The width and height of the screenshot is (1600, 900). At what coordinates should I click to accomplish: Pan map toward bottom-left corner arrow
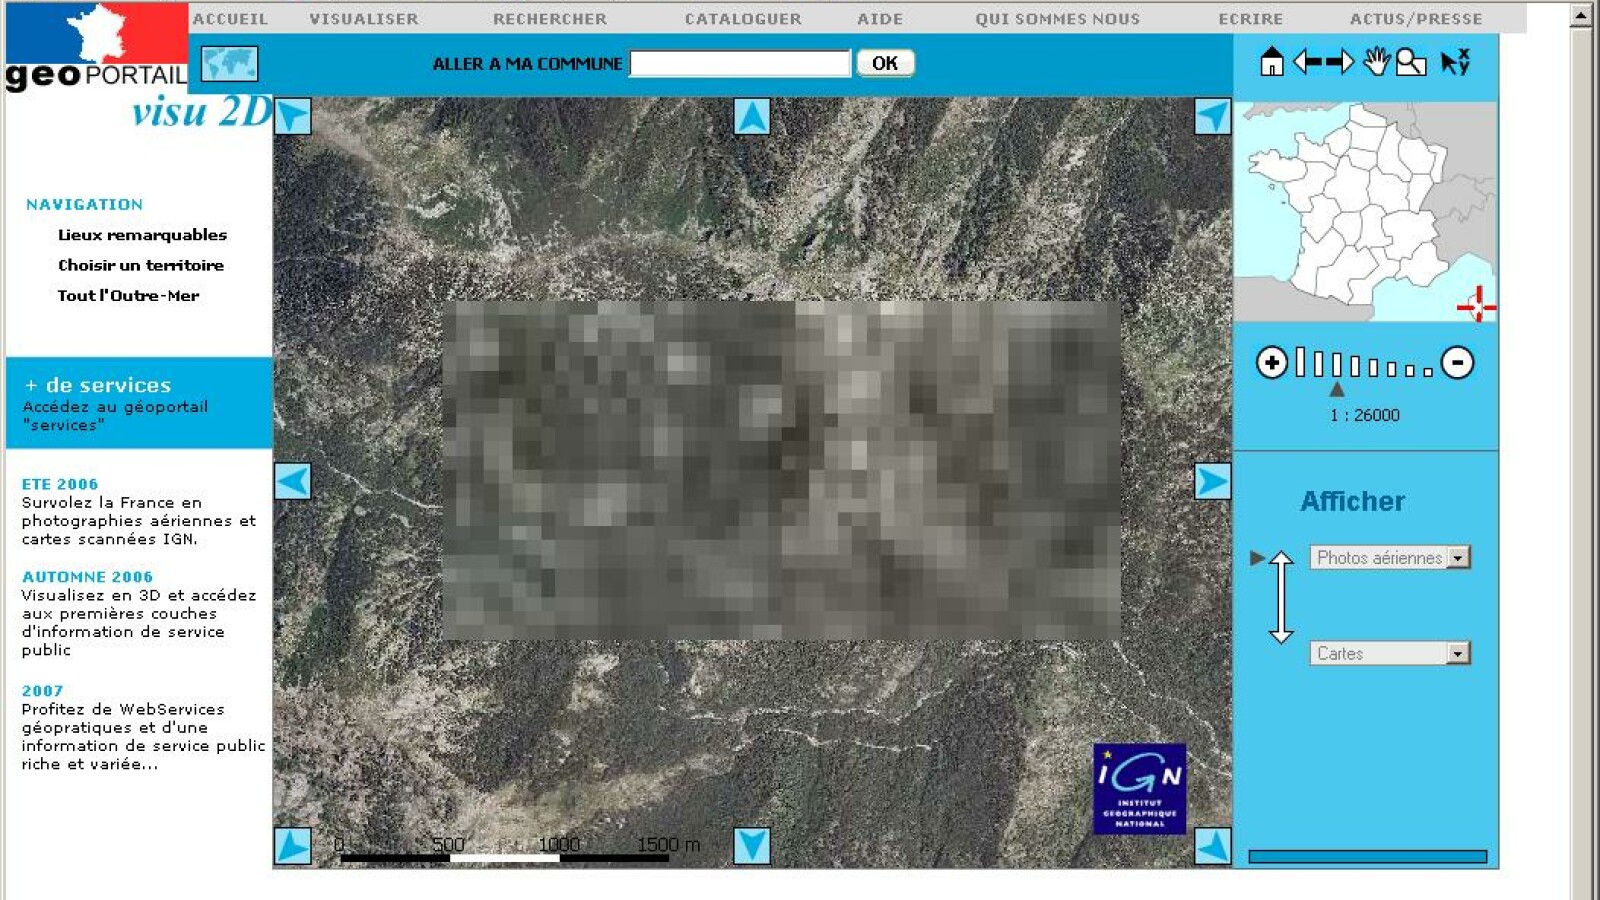pyautogui.click(x=293, y=846)
